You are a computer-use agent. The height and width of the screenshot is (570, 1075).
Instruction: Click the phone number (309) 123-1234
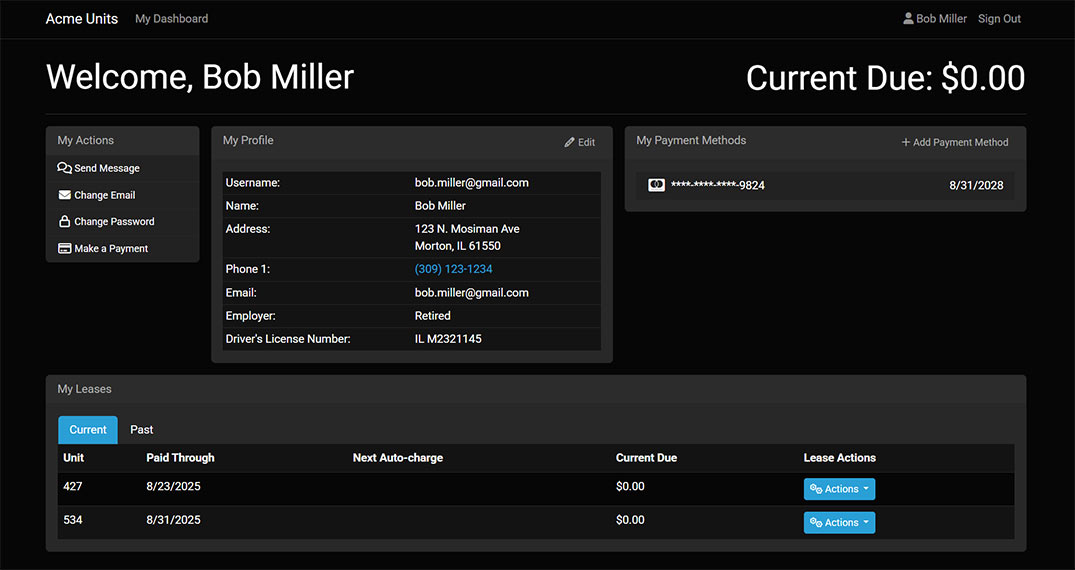(x=453, y=269)
